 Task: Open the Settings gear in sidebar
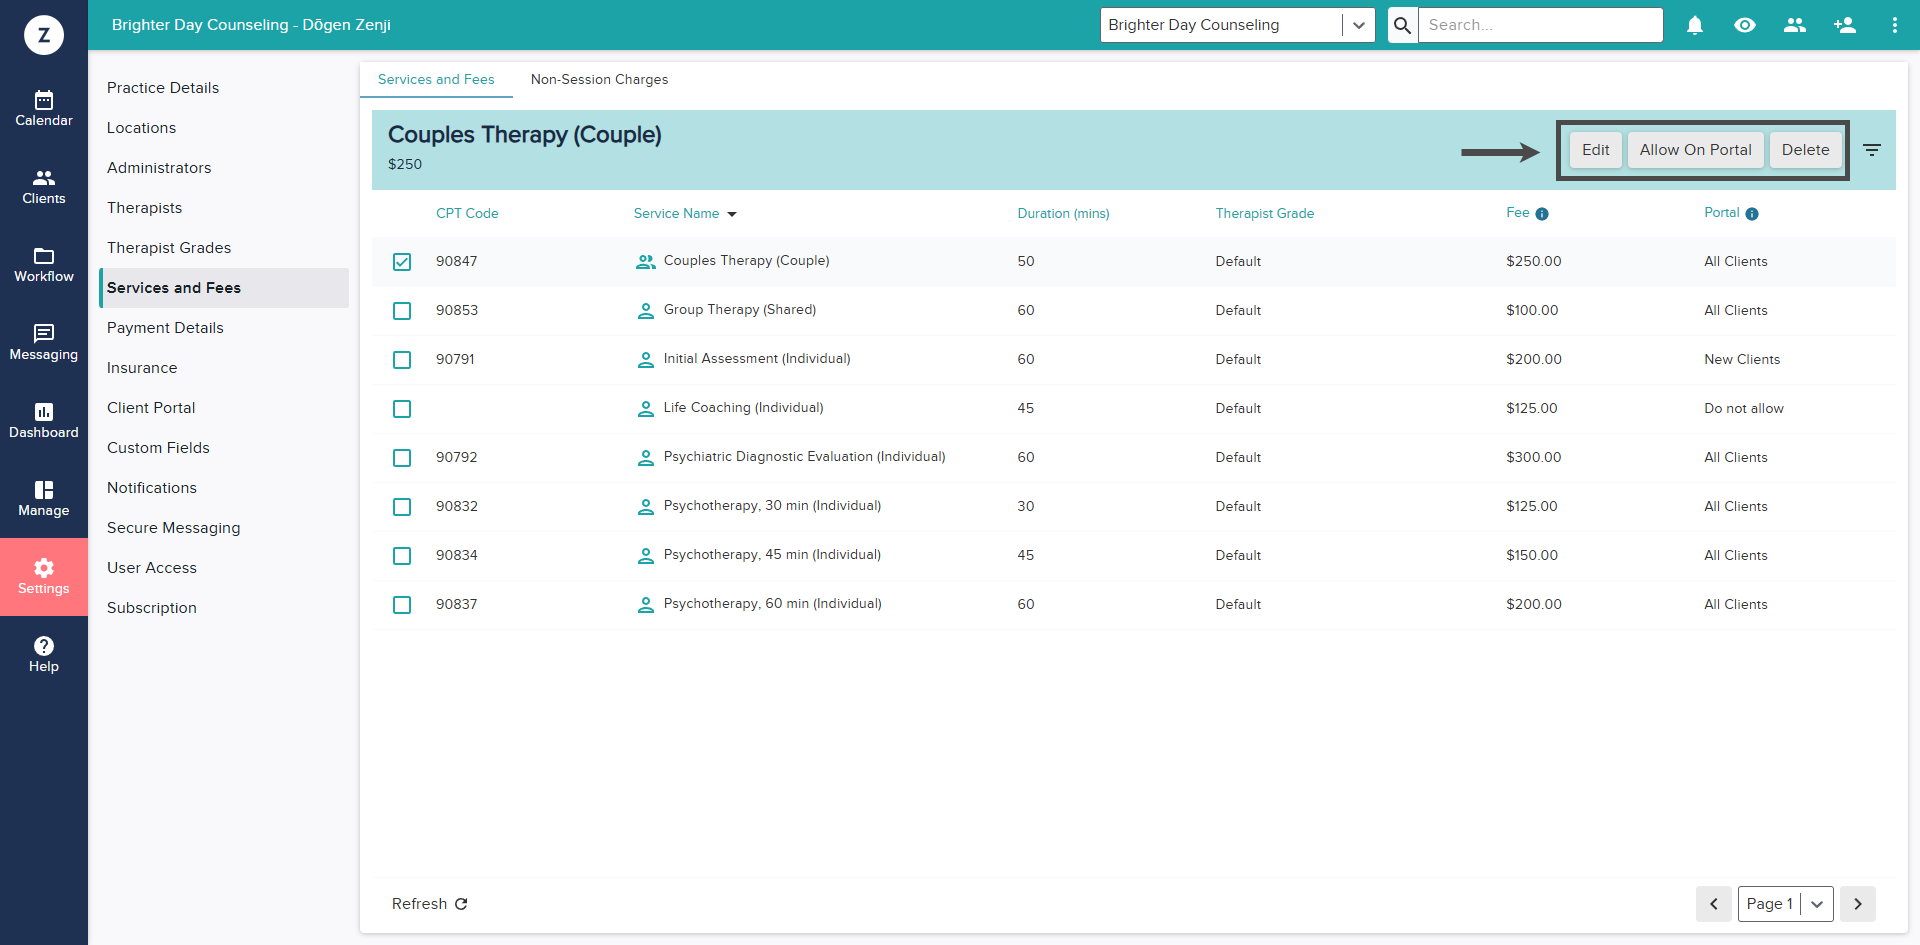pyautogui.click(x=44, y=577)
